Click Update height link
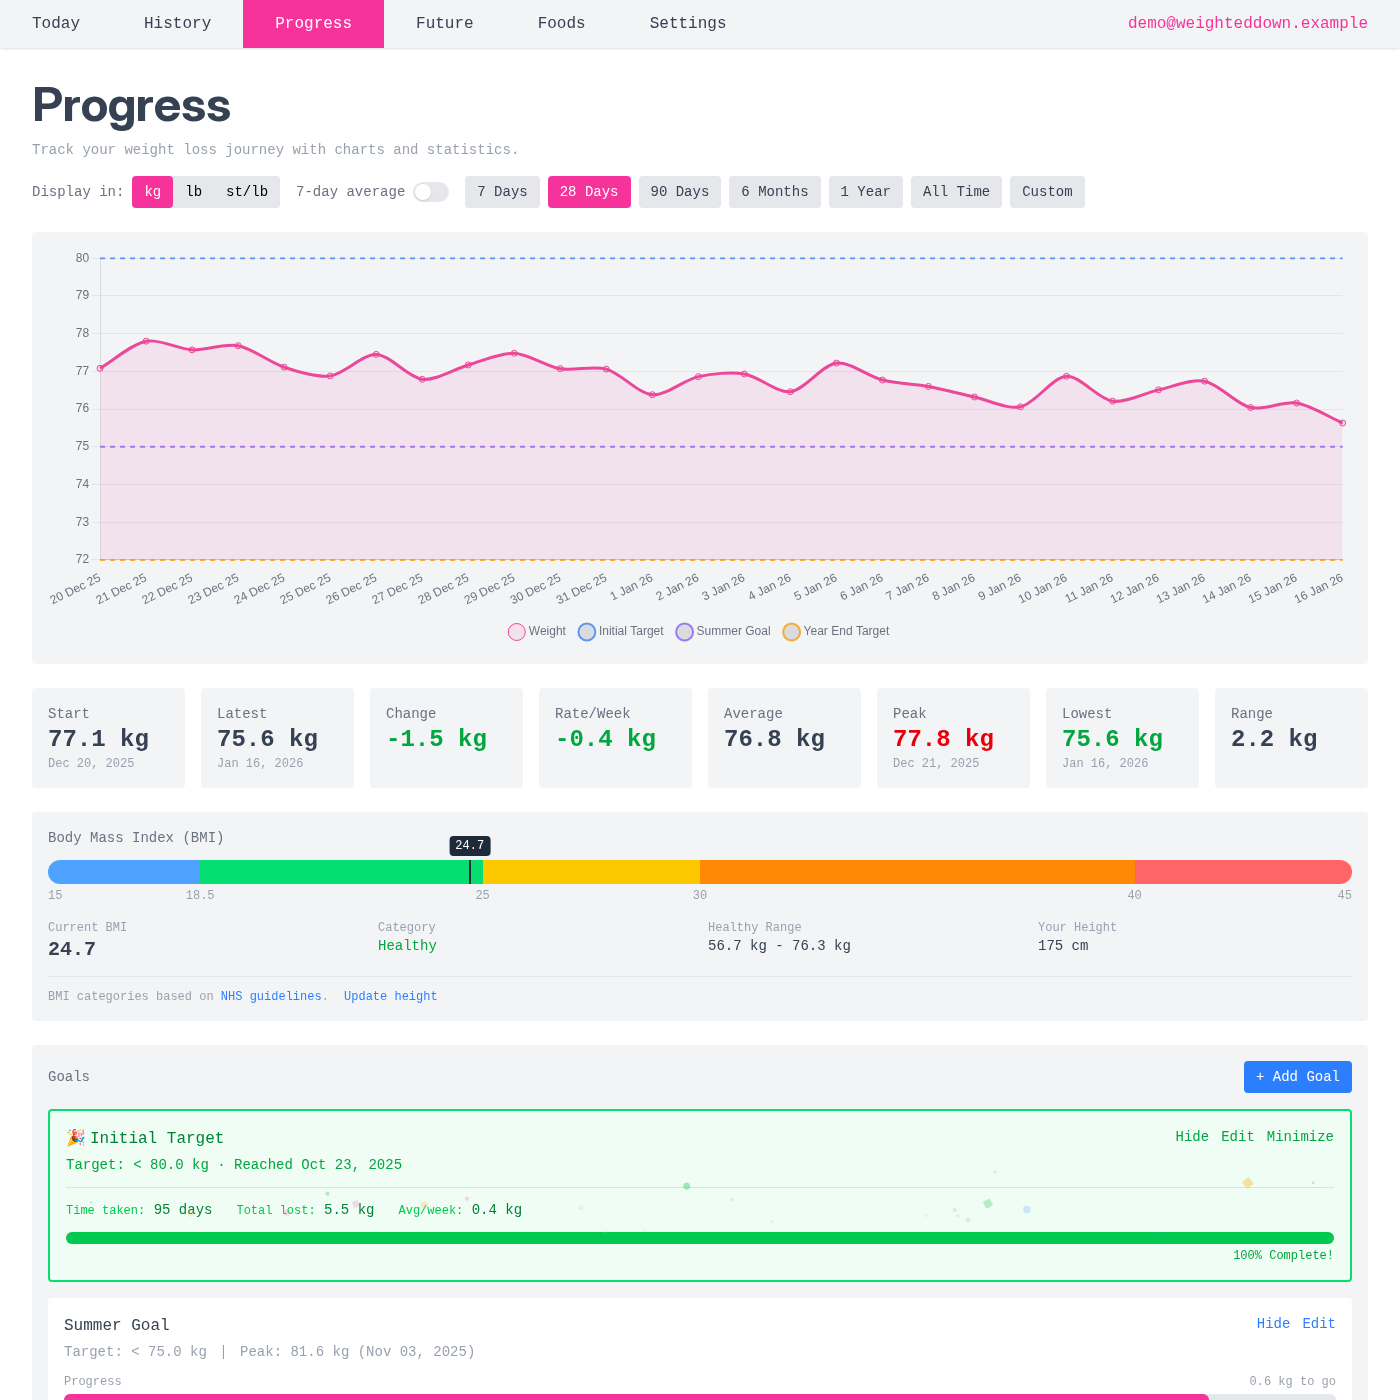 coord(390,996)
